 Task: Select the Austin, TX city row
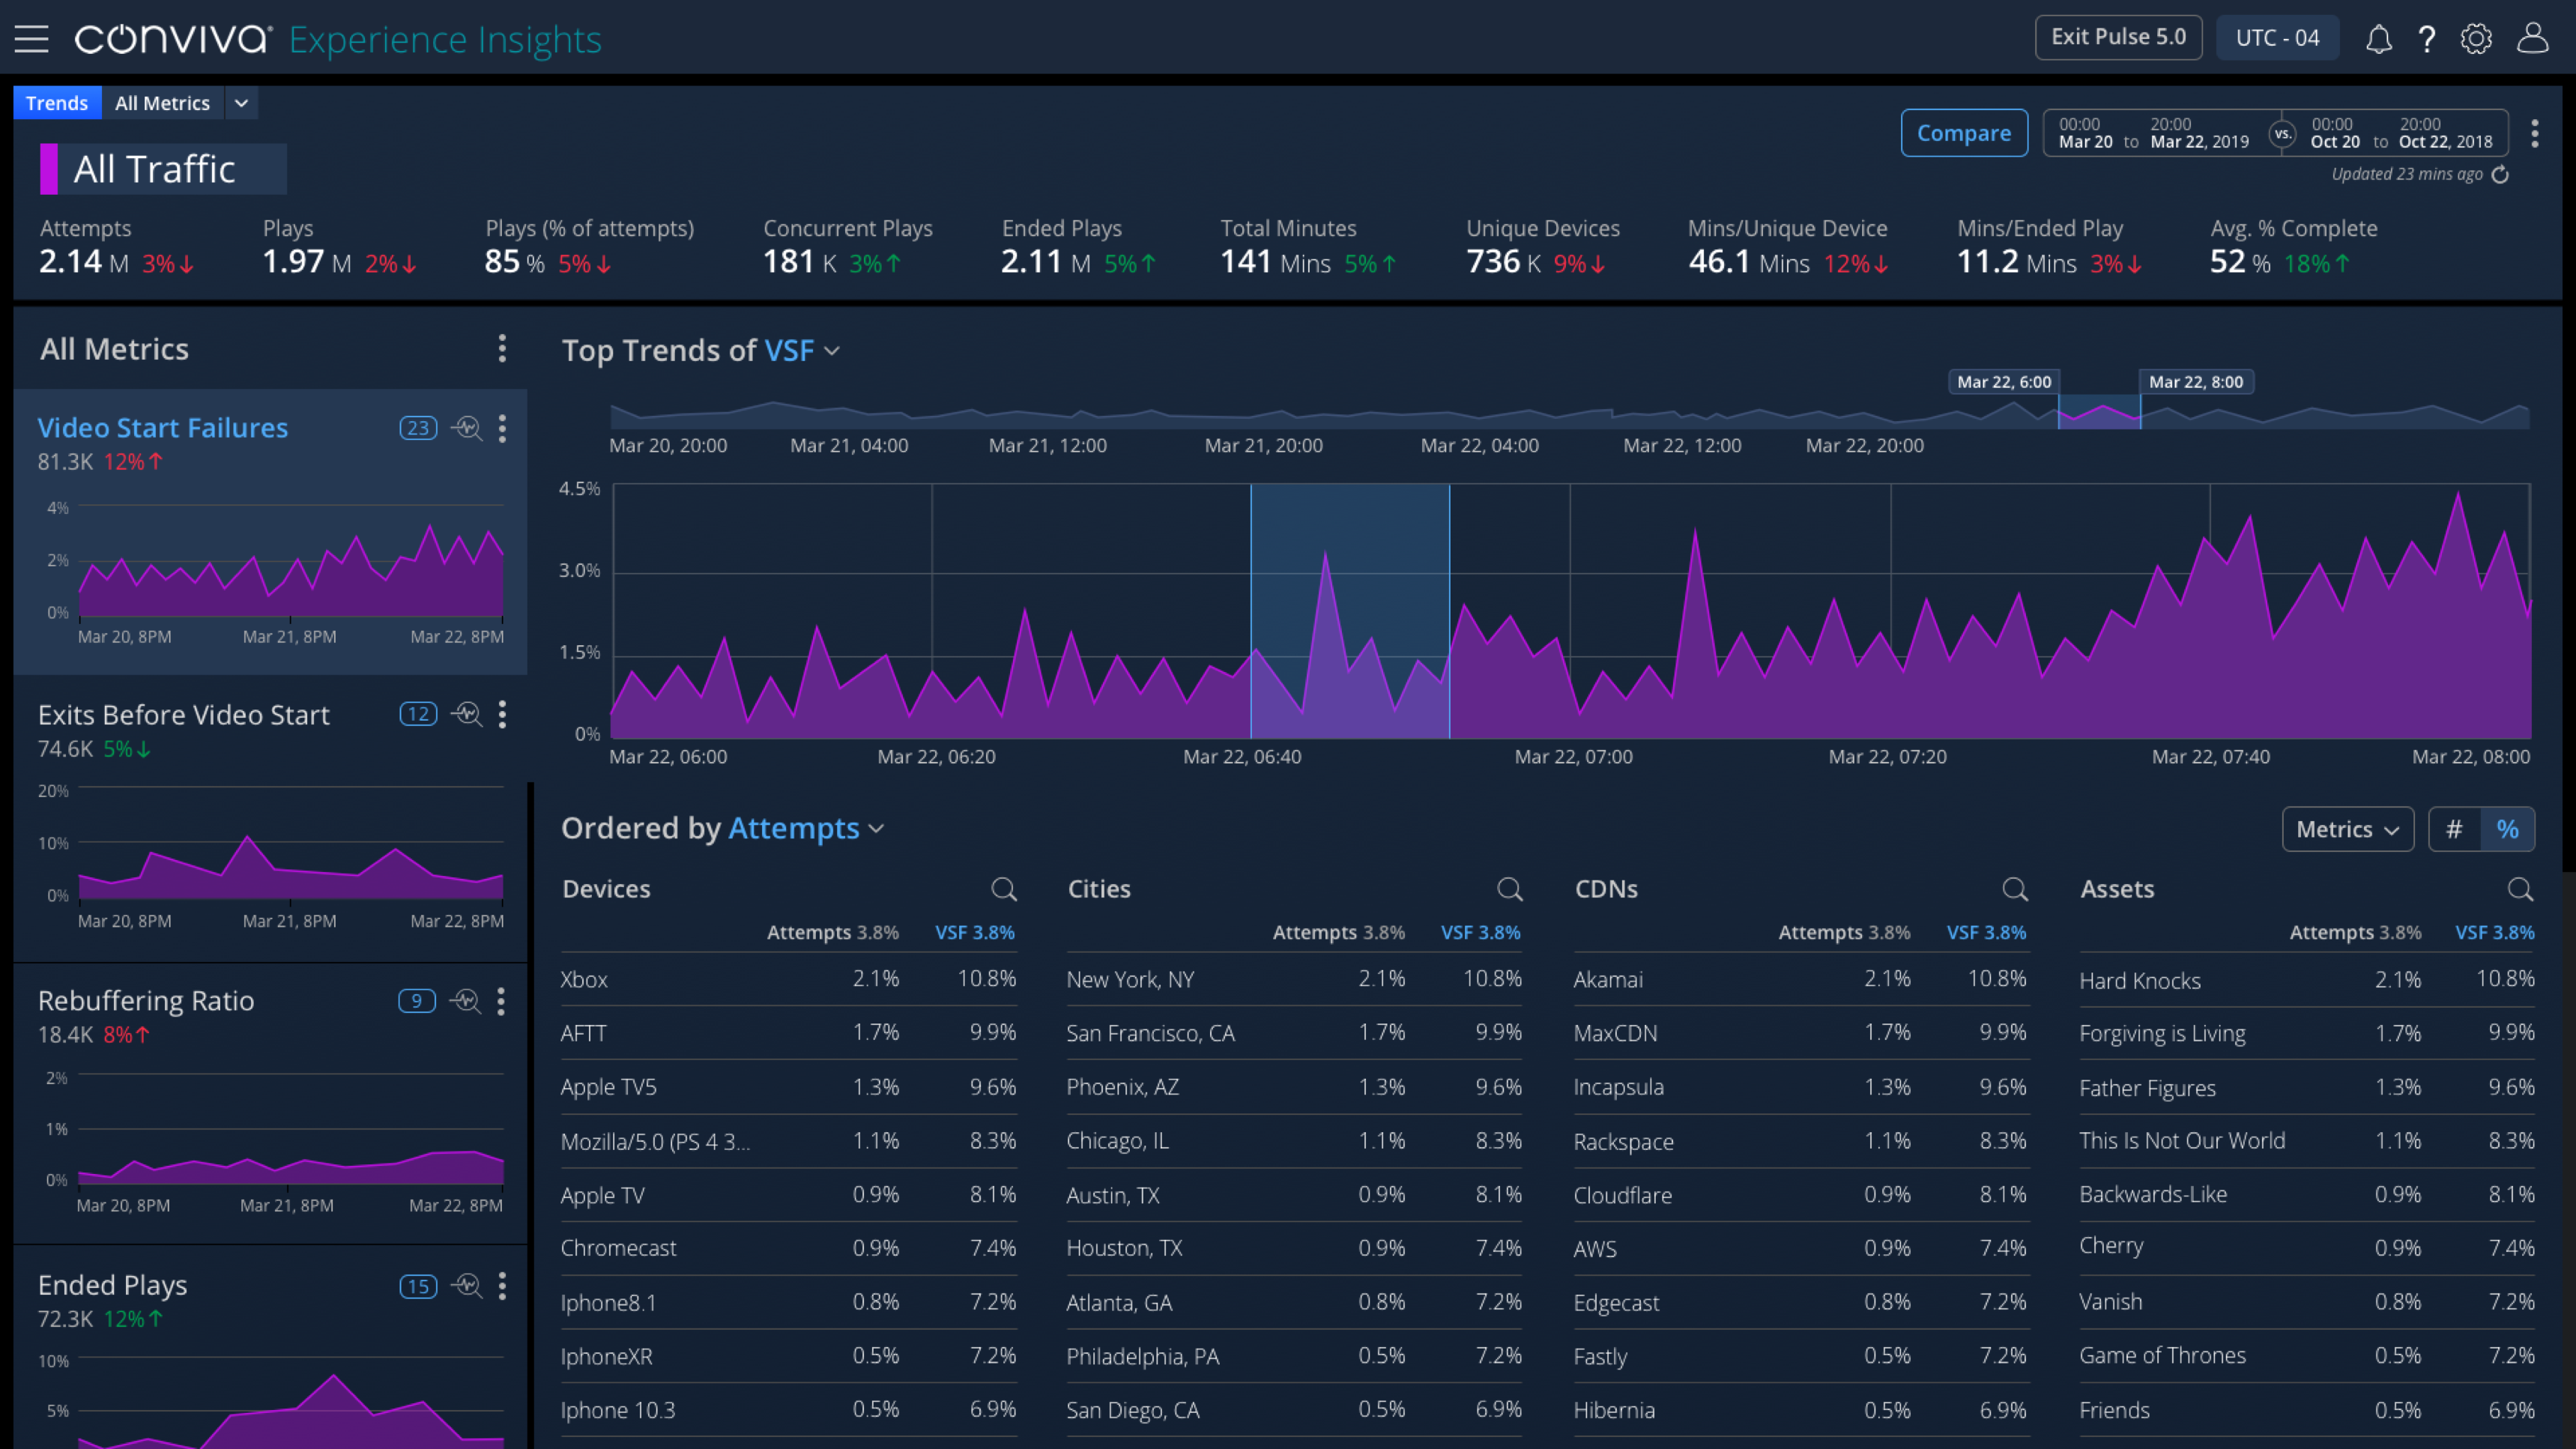click(x=1294, y=1195)
